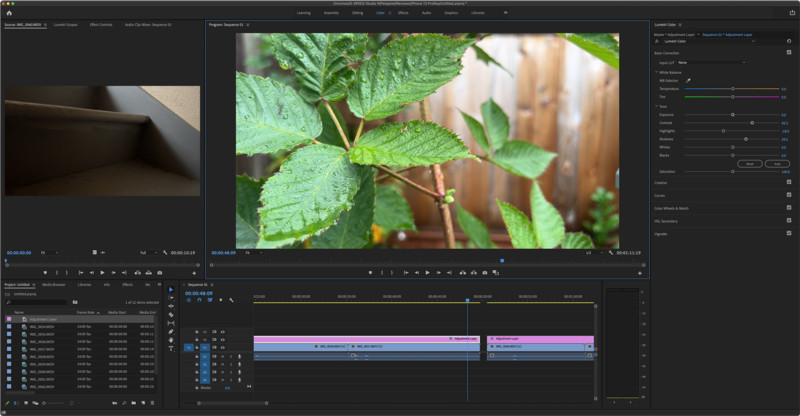The image size is (800, 416).
Task: Create new bin in Project panel
Action: (x=134, y=403)
